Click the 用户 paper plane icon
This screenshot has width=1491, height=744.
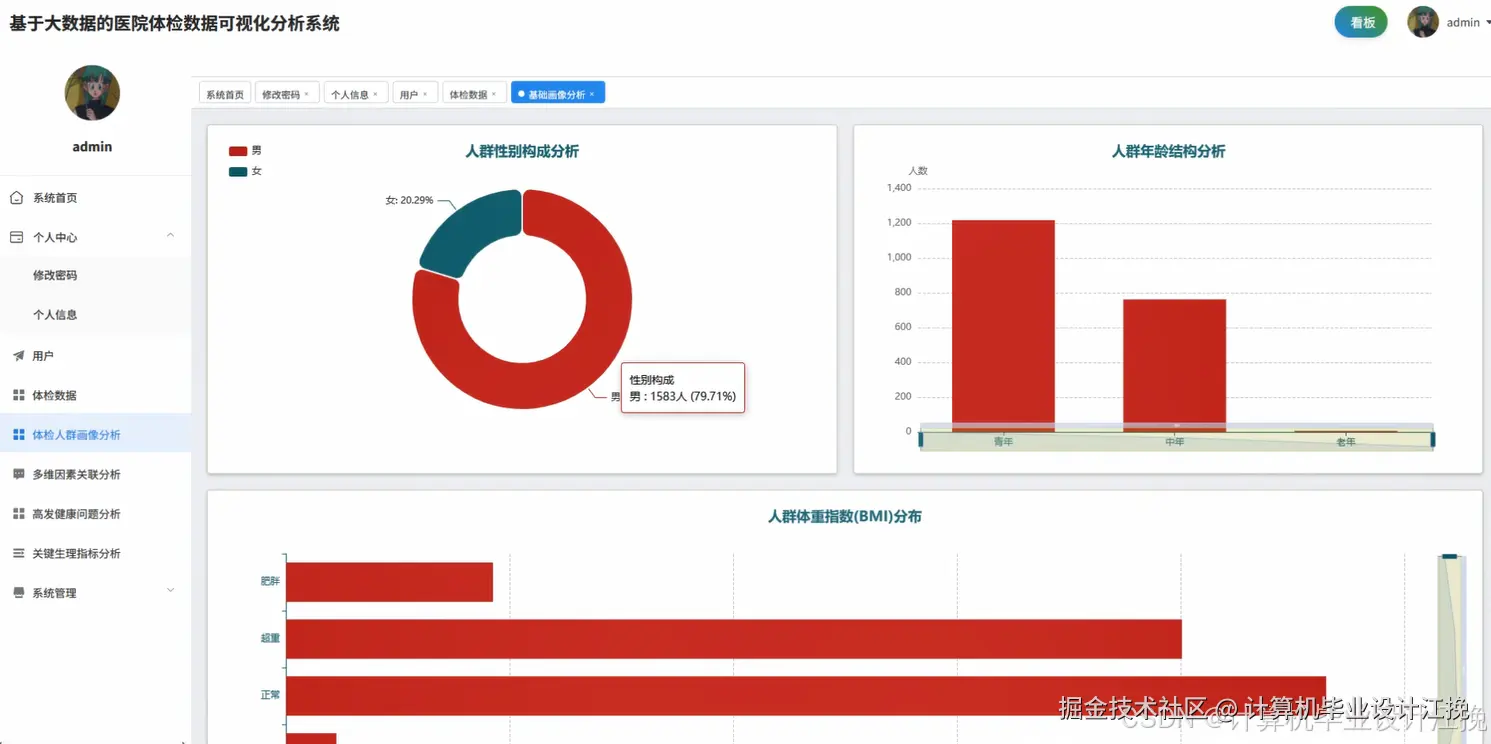click(x=17, y=356)
